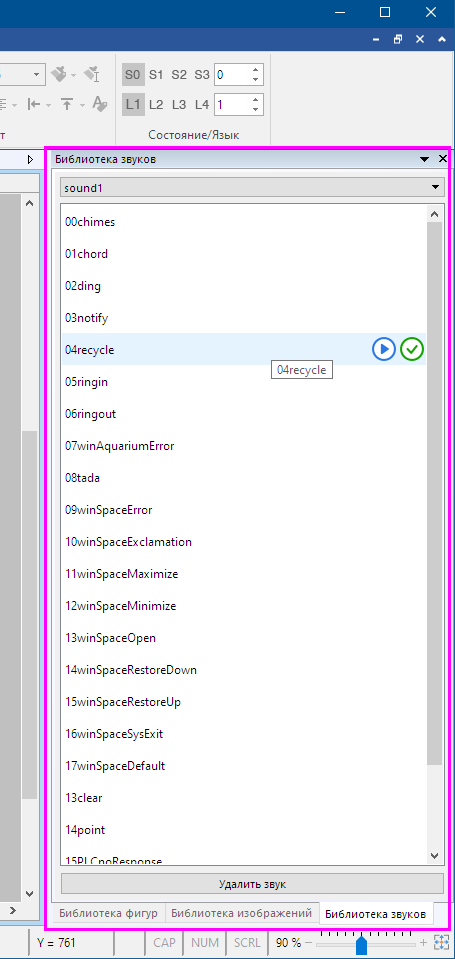Viewport: 455px width, 959px height.
Task: Click the align left edge icon
Action: (x=34, y=105)
